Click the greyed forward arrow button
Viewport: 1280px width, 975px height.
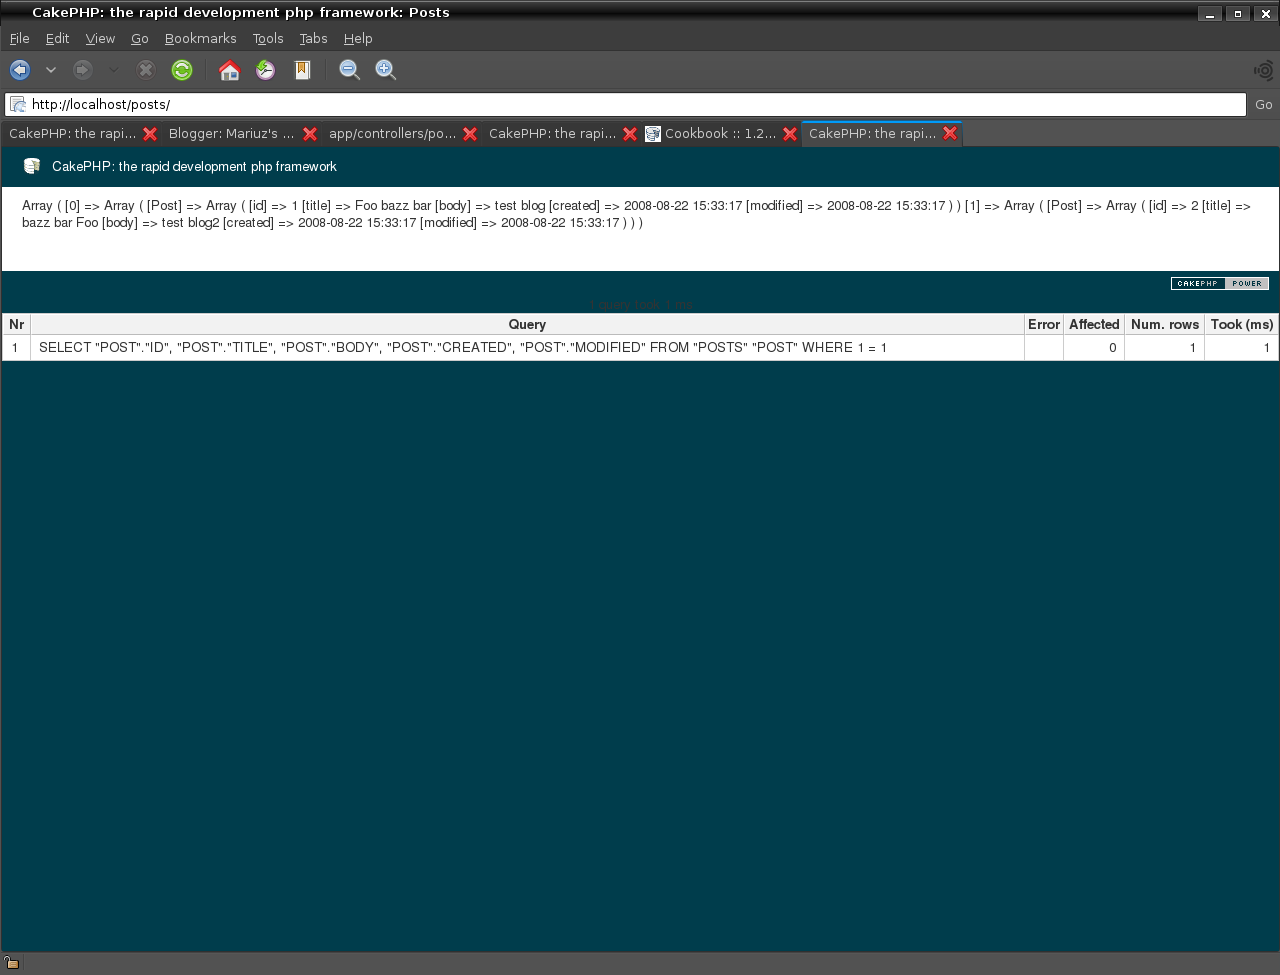(x=83, y=70)
